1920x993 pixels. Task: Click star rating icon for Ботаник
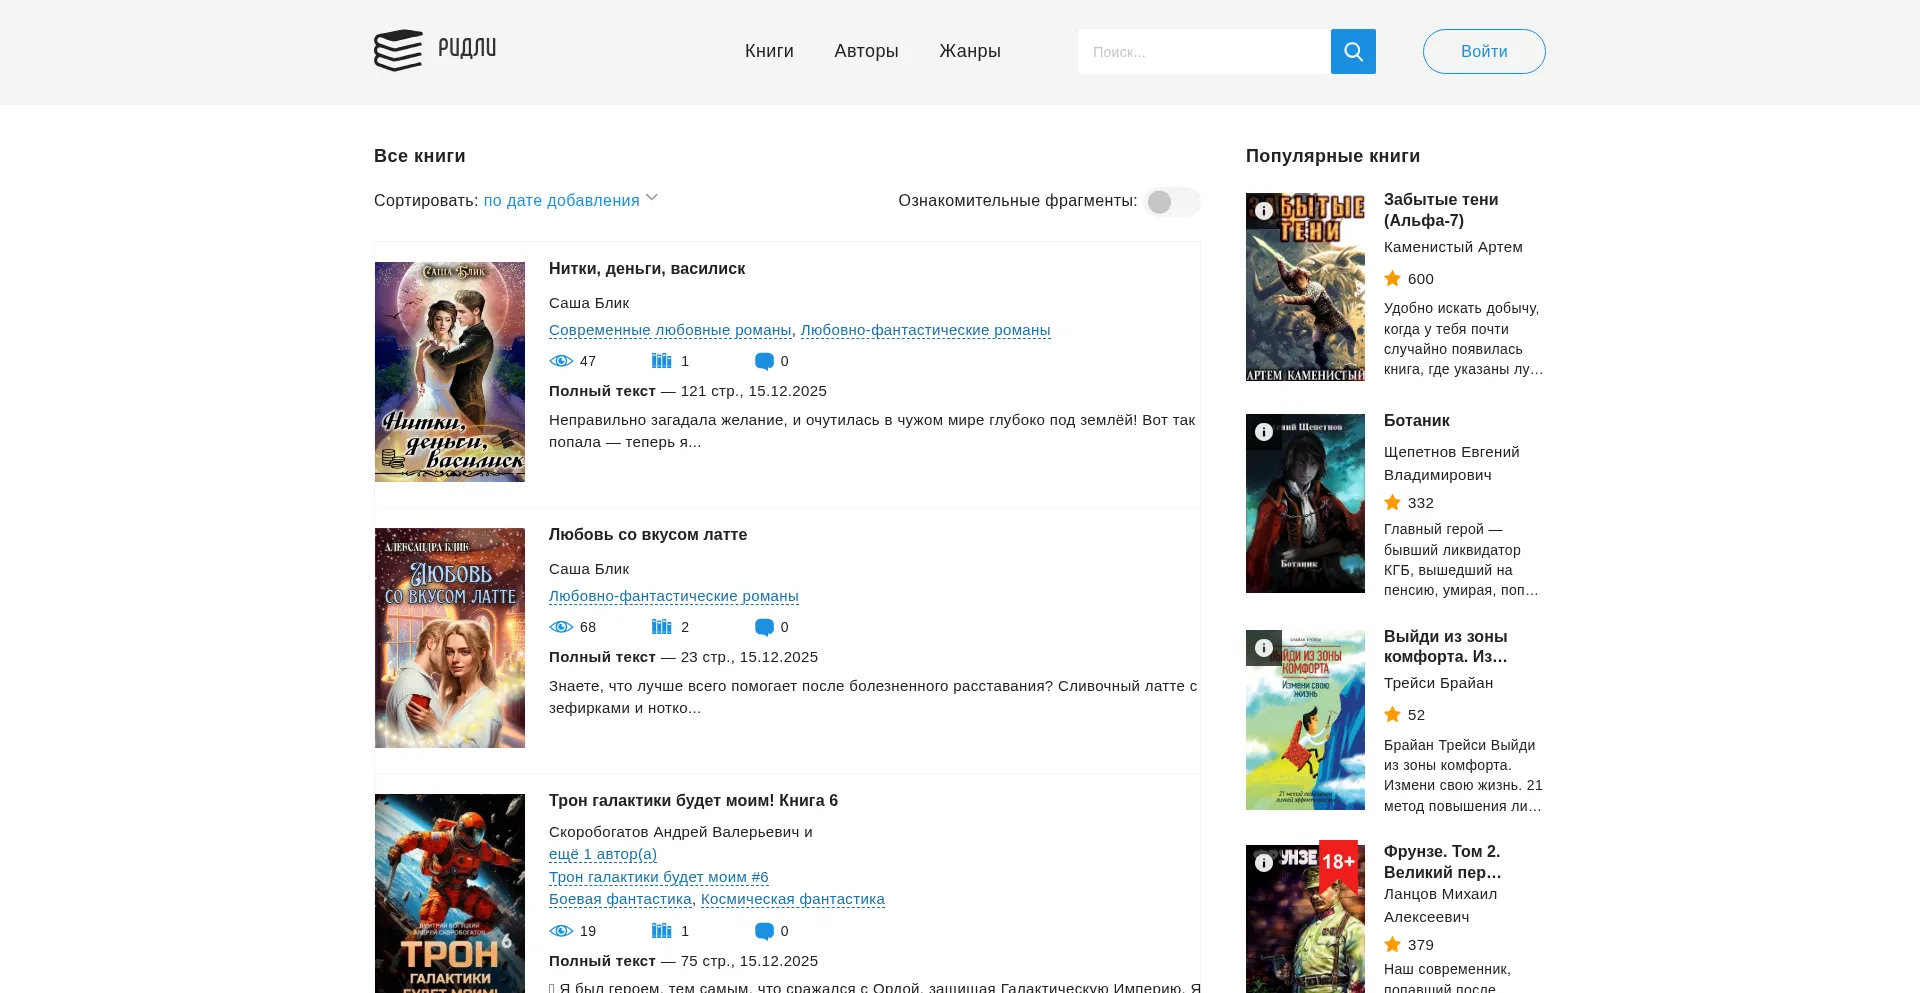point(1392,503)
